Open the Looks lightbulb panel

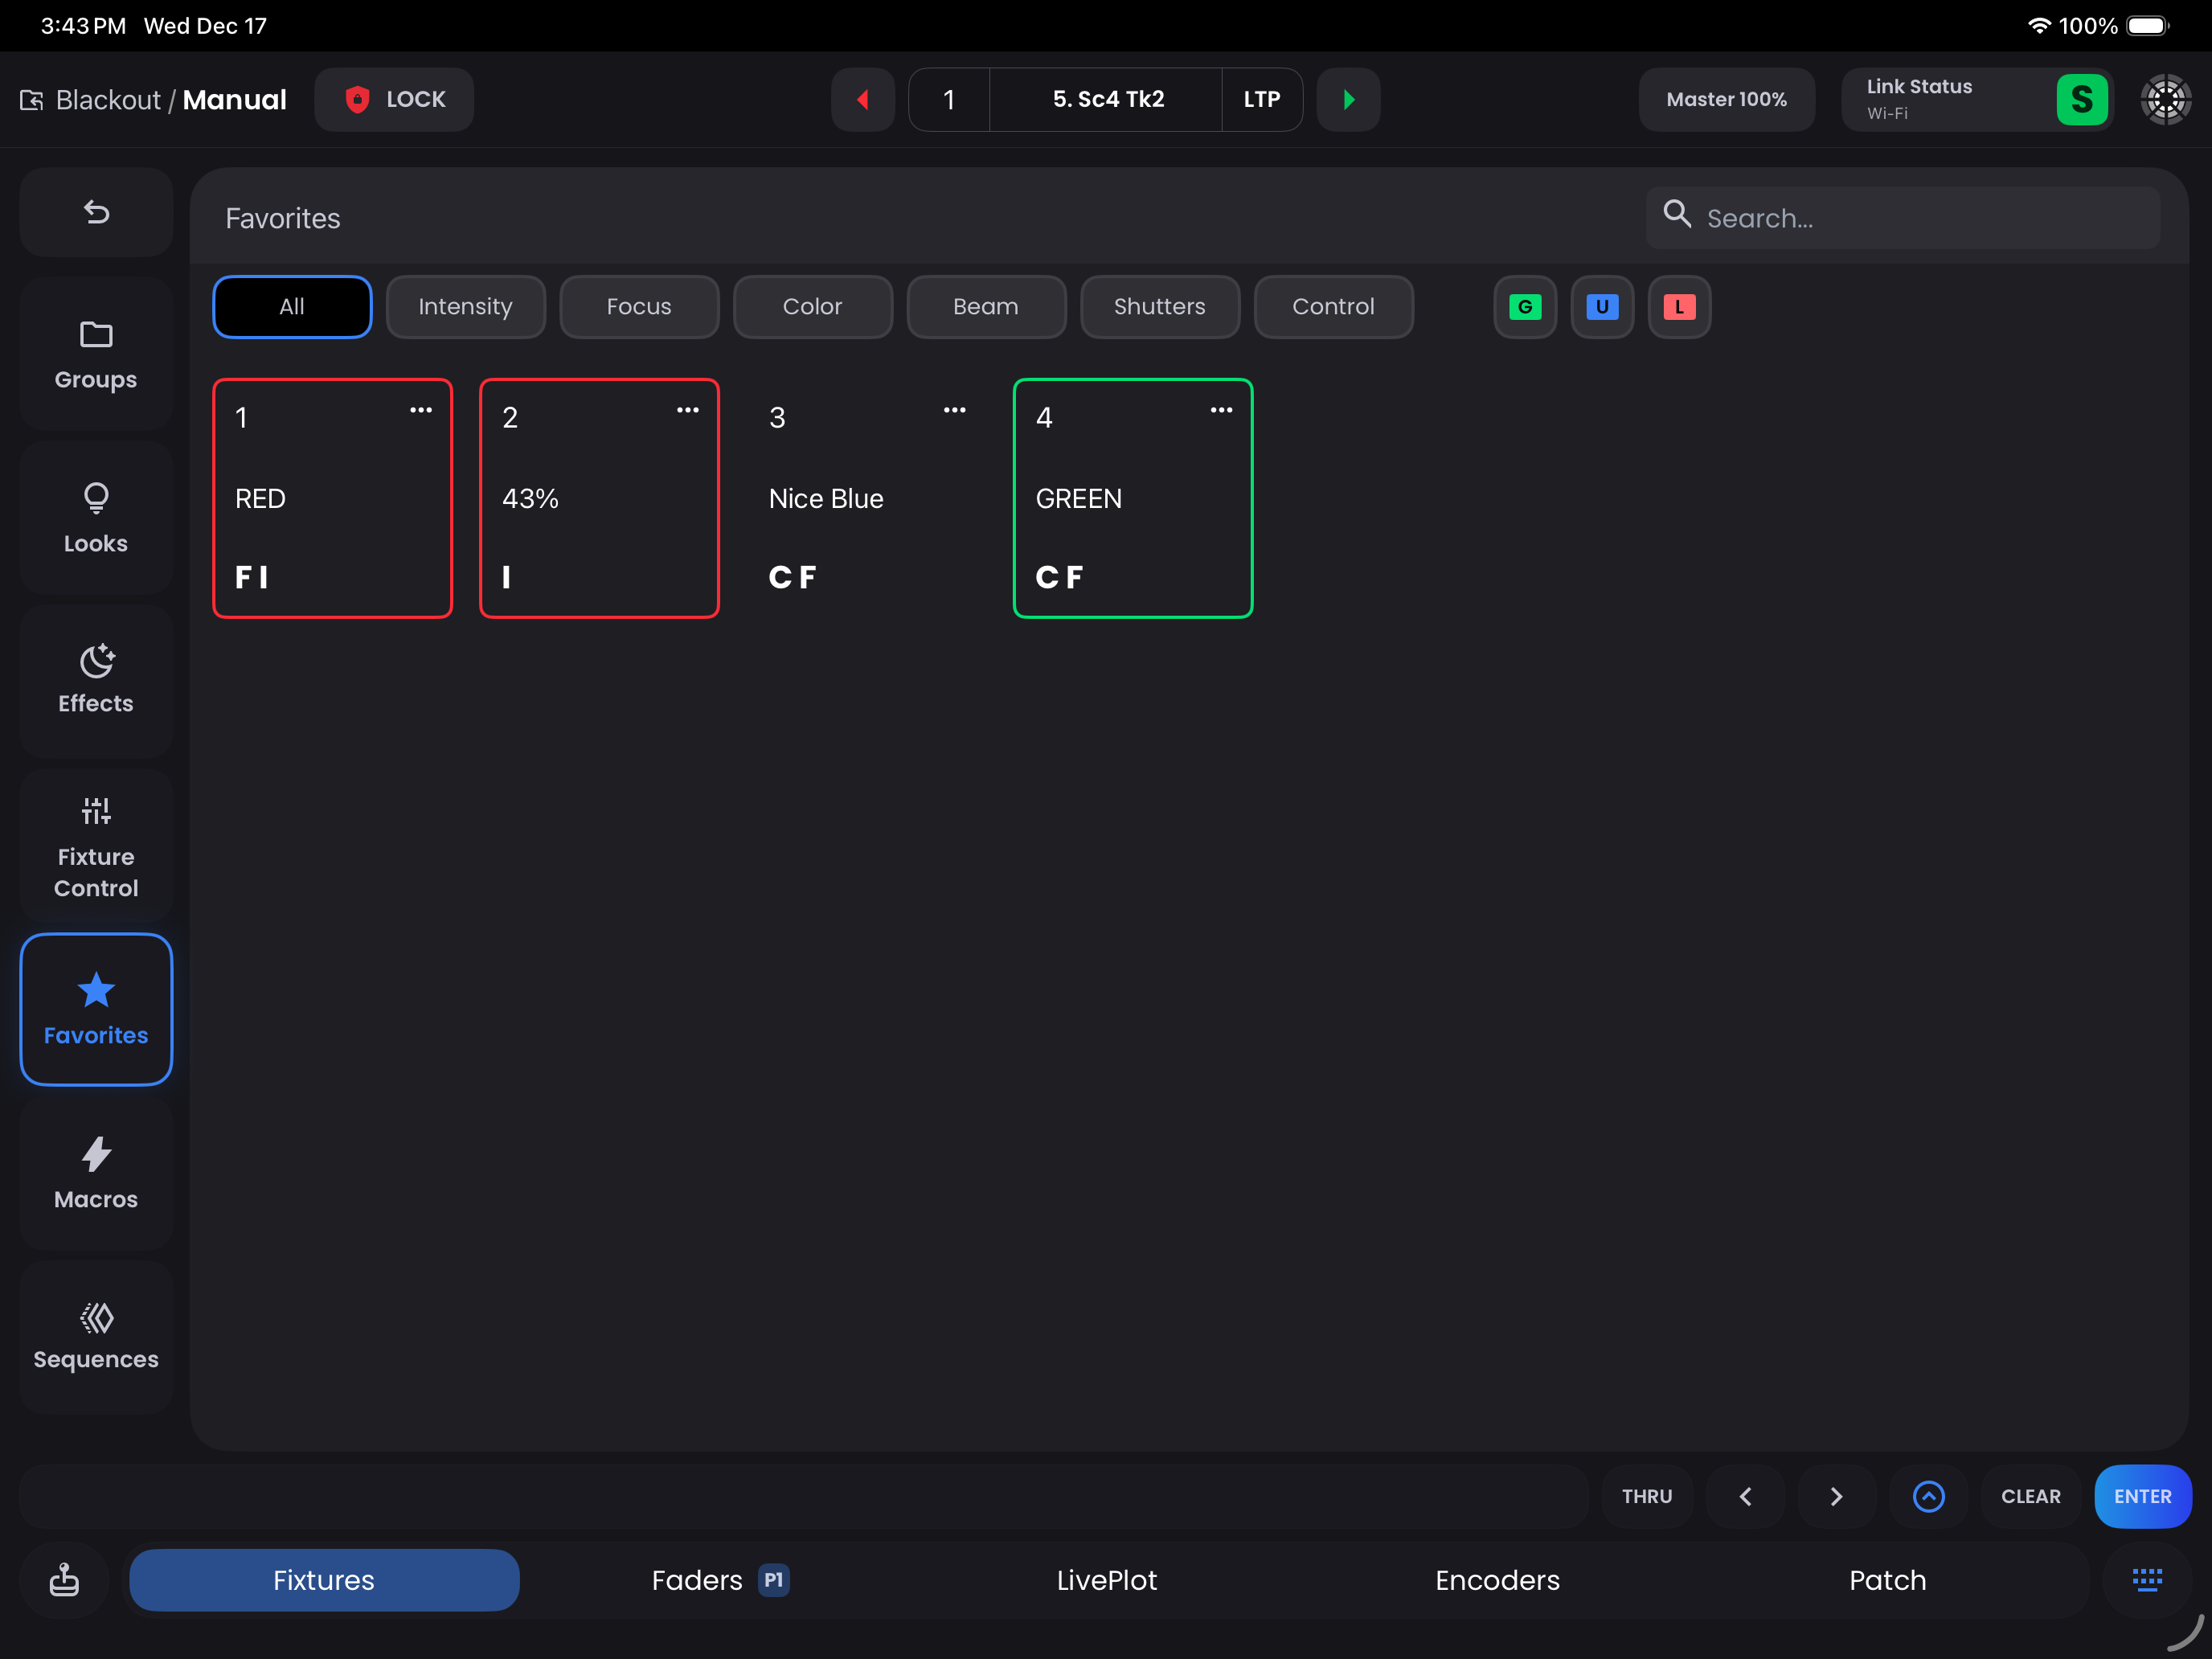[96, 518]
